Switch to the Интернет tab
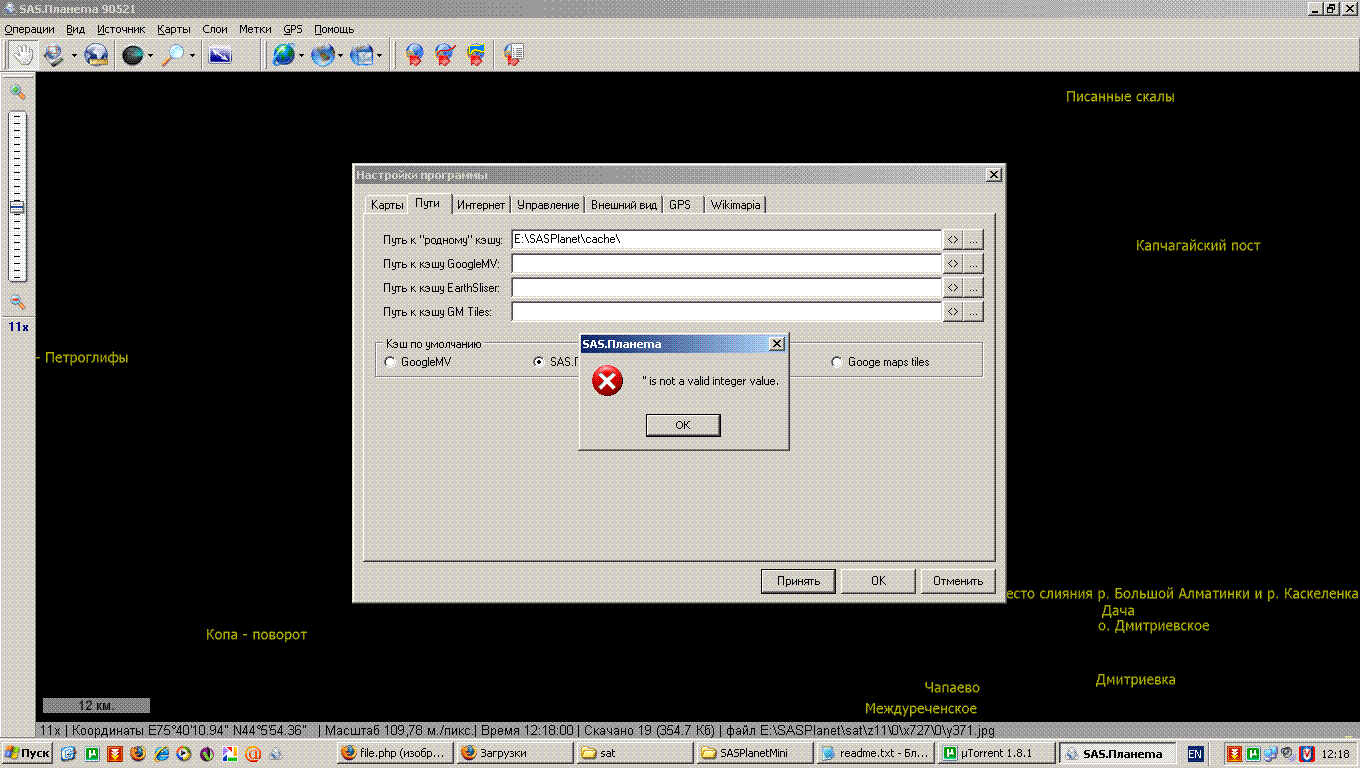 [x=481, y=204]
